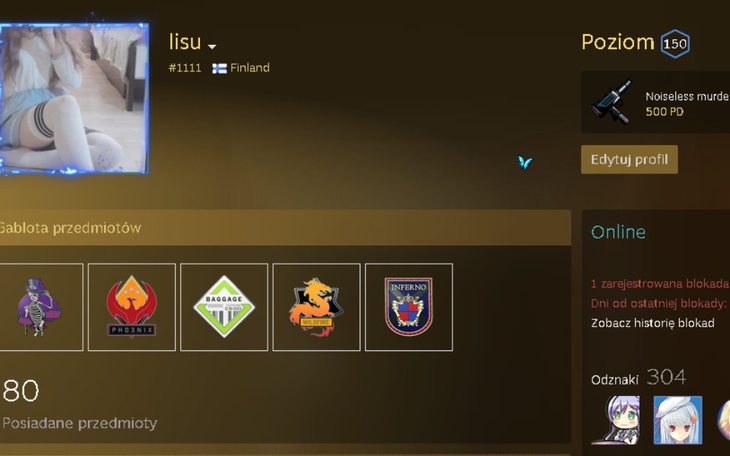Open the skeleton top hat pin item
Screen dimensions: 730x456
(x=39, y=307)
